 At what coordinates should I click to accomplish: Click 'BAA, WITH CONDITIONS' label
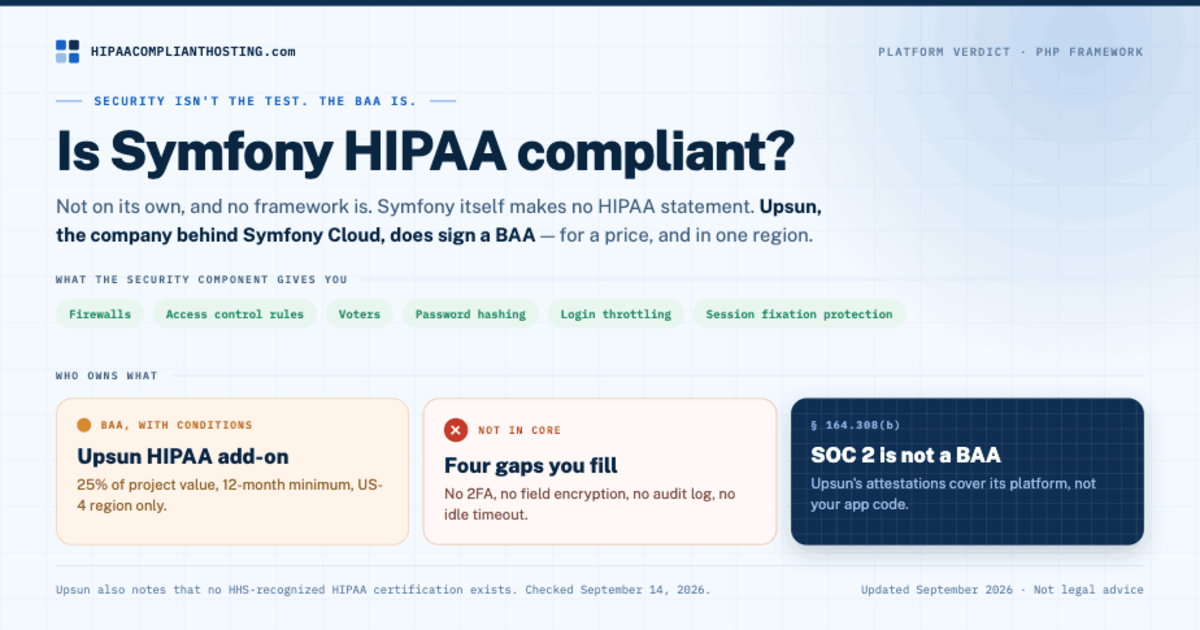[177, 425]
